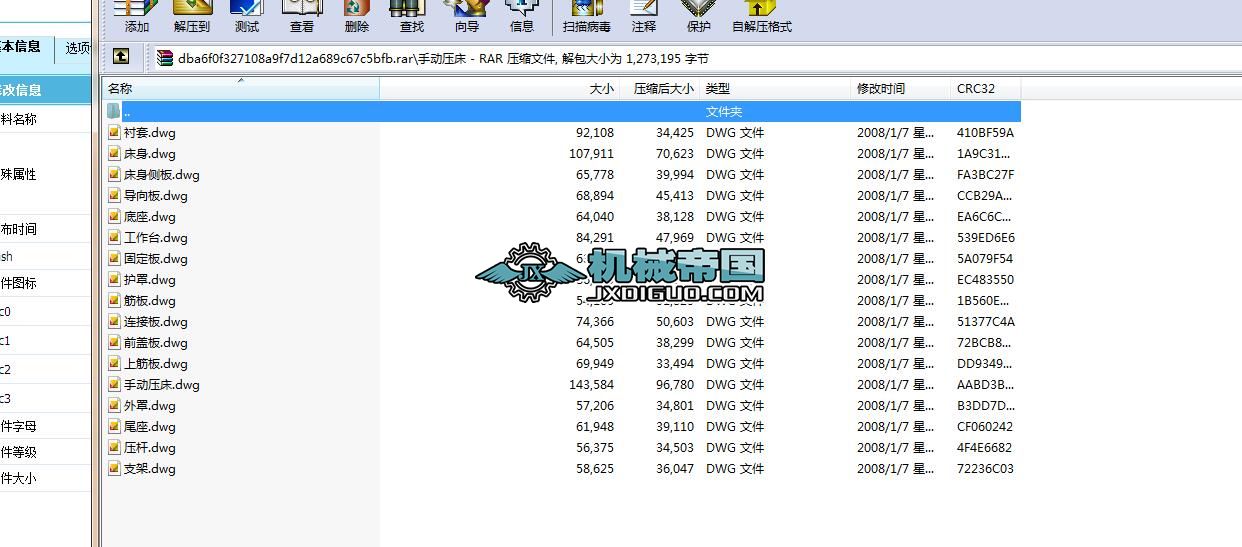This screenshot has width=1242, height=547.
Task: Click CRC32 value FA3BC27F
Action: pyautogui.click(x=985, y=174)
